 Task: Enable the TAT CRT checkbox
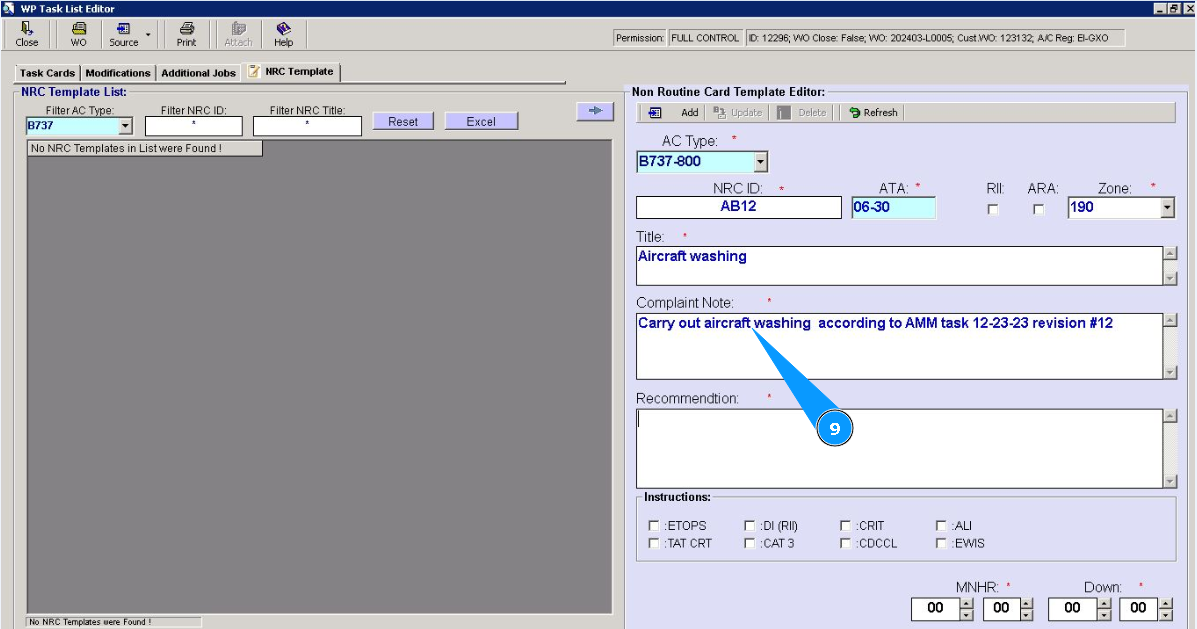(x=653, y=543)
